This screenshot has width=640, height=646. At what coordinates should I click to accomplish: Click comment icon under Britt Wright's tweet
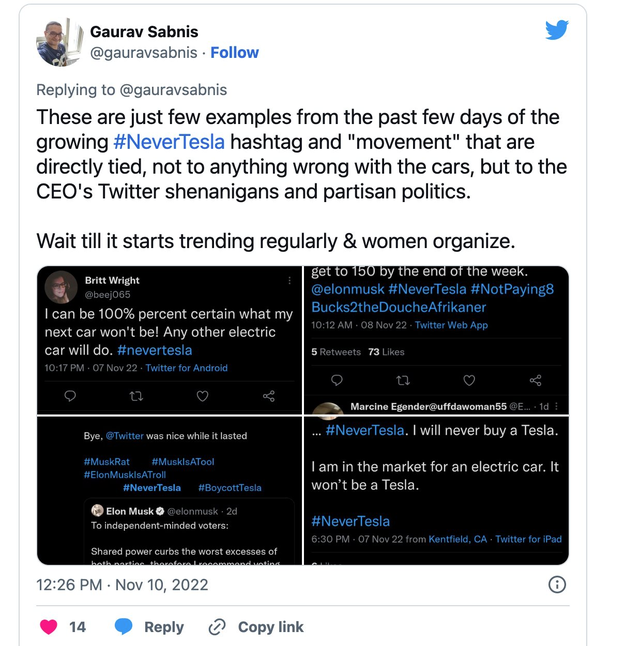[70, 396]
